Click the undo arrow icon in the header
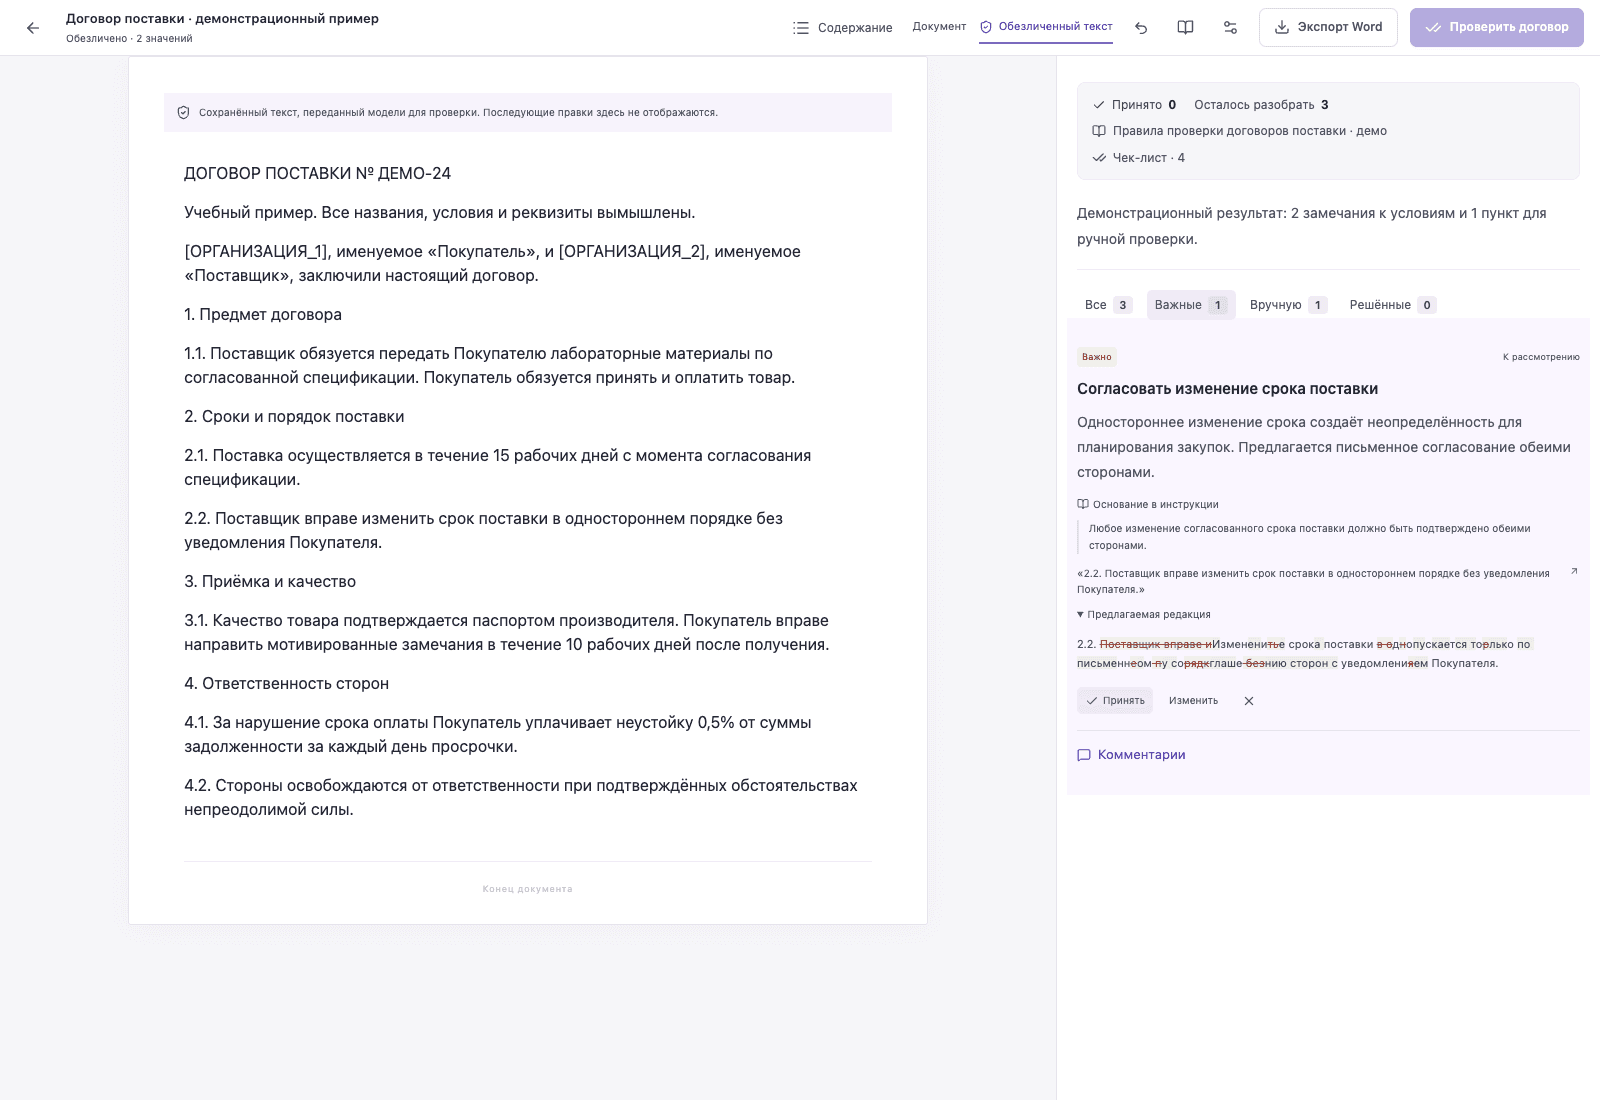The width and height of the screenshot is (1600, 1100). coord(1141,28)
